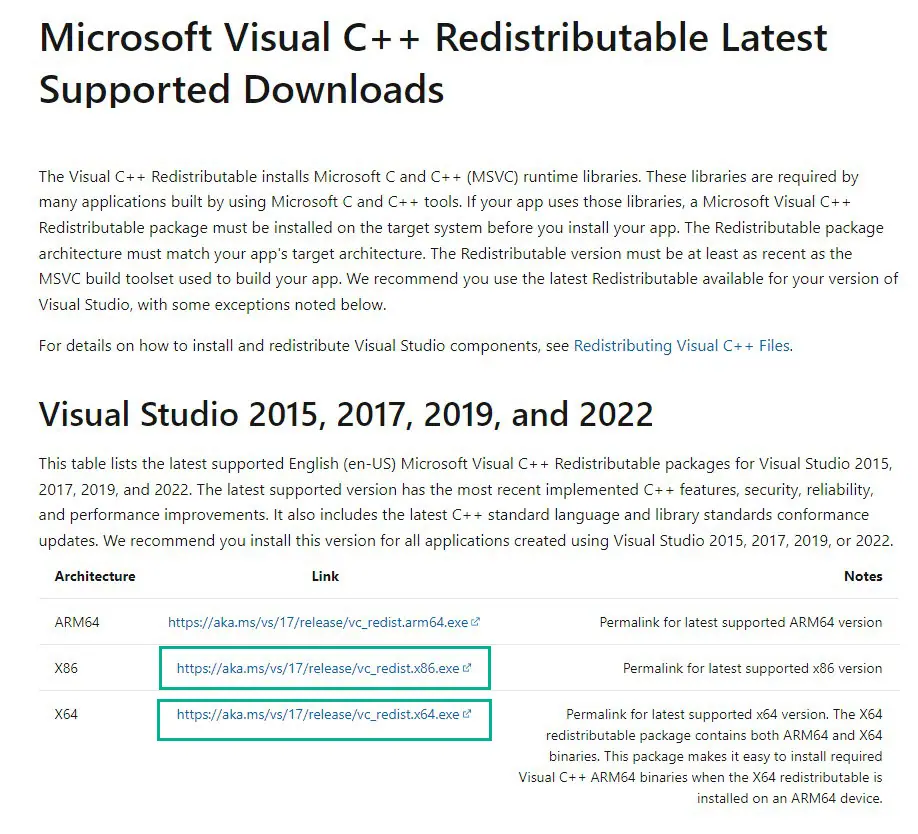Screen dimensions: 918x834
Task: Download the X86 vc_redist.x86.exe link
Action: [x=318, y=668]
